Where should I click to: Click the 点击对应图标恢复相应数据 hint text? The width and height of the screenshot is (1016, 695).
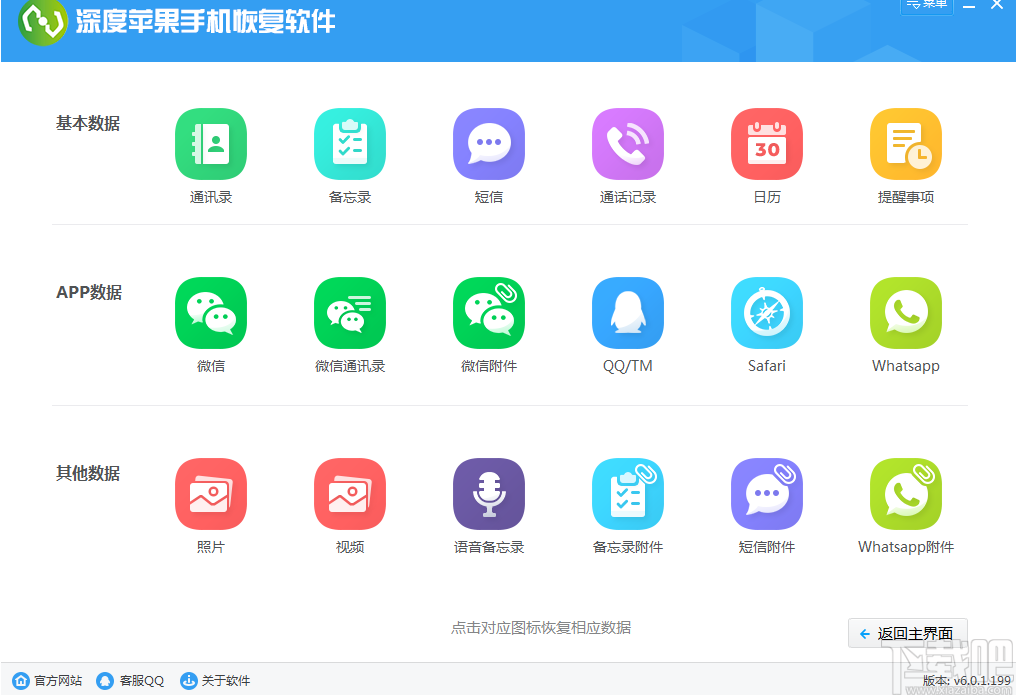click(x=541, y=628)
